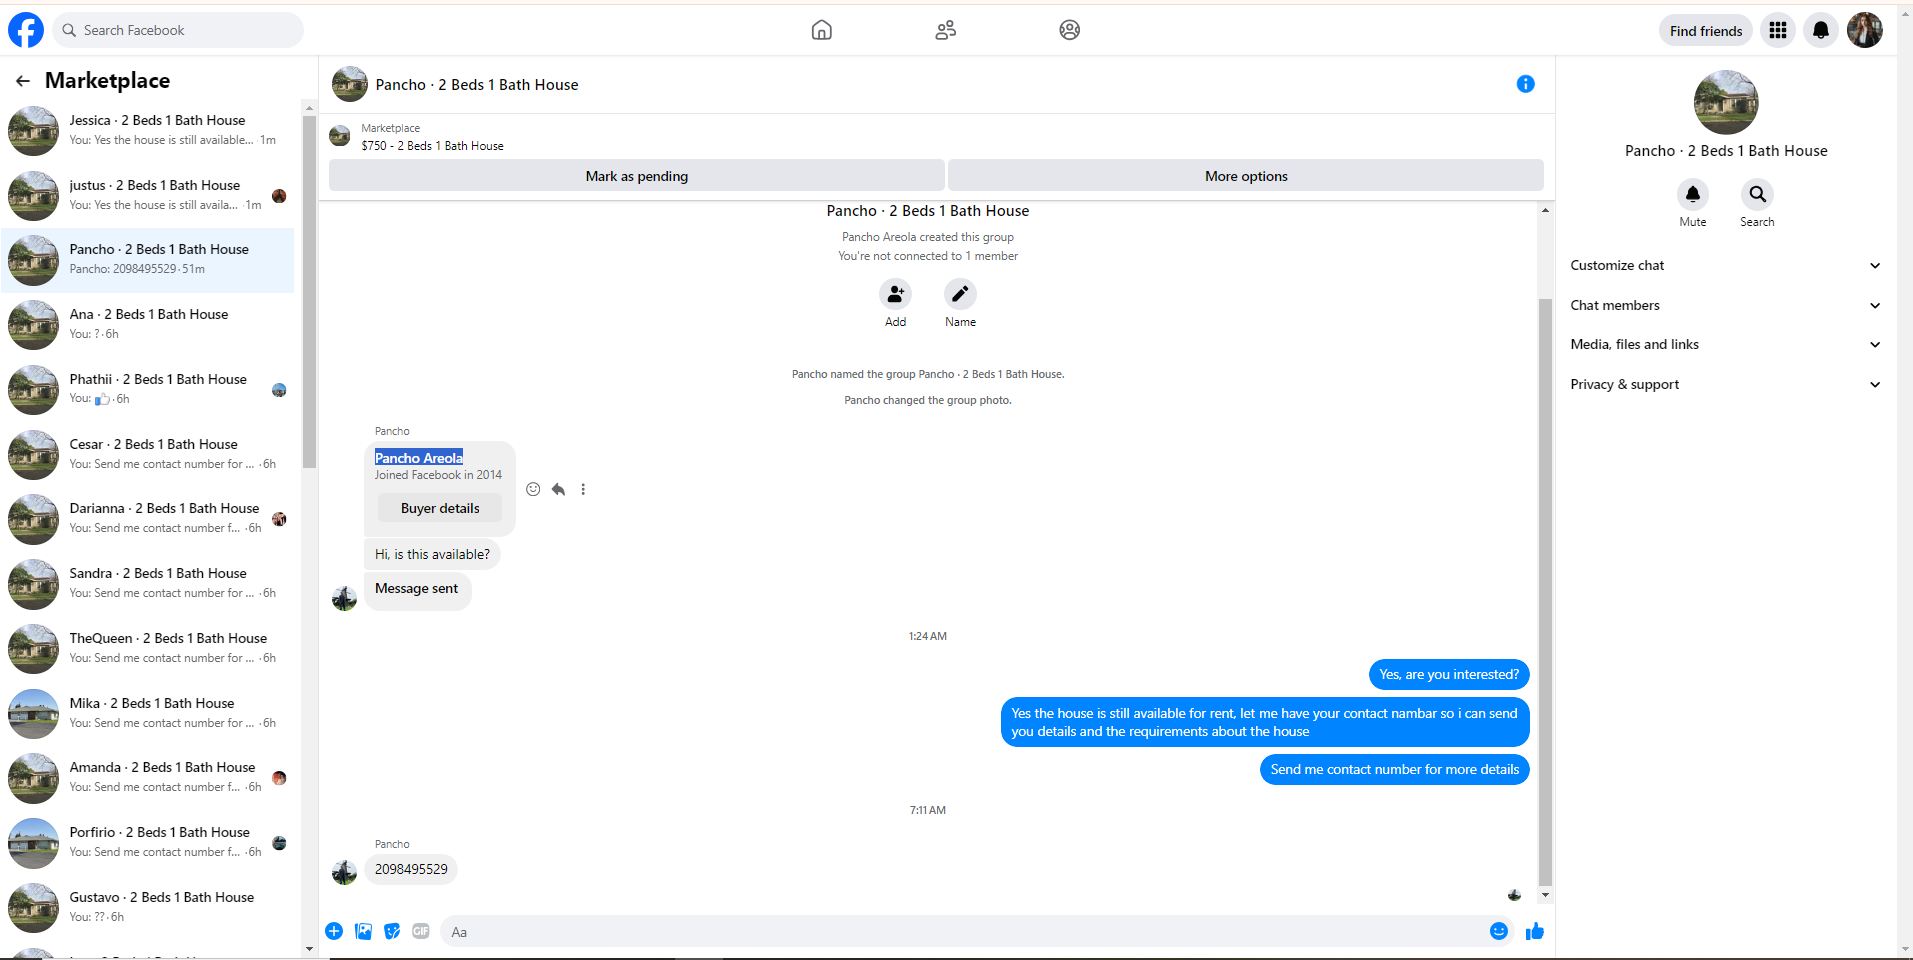Screen dimensions: 1913x960
Task: Open justus's conversation
Action: (x=150, y=195)
